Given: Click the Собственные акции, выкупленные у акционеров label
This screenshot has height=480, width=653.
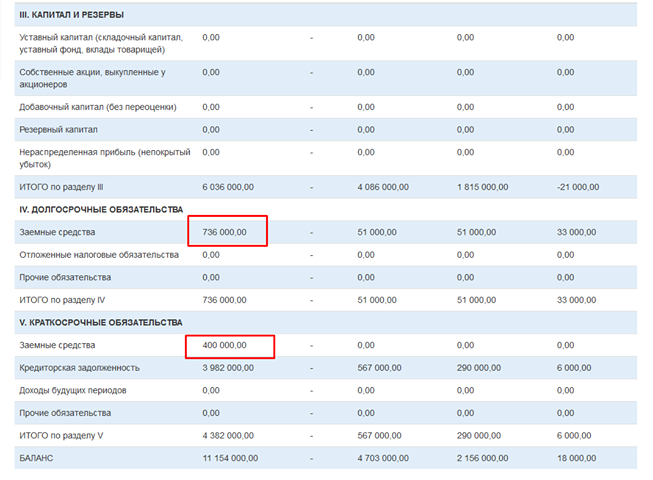Looking at the screenshot, I should point(92,78).
